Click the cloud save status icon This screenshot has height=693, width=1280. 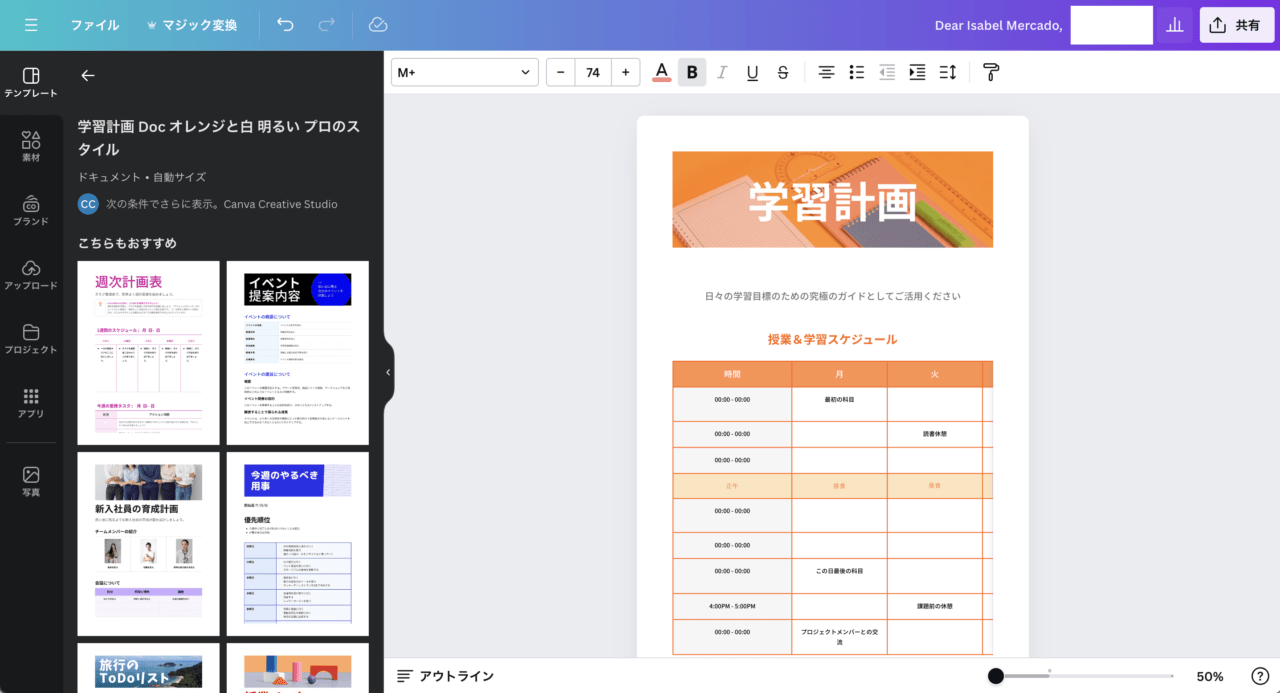coord(378,25)
